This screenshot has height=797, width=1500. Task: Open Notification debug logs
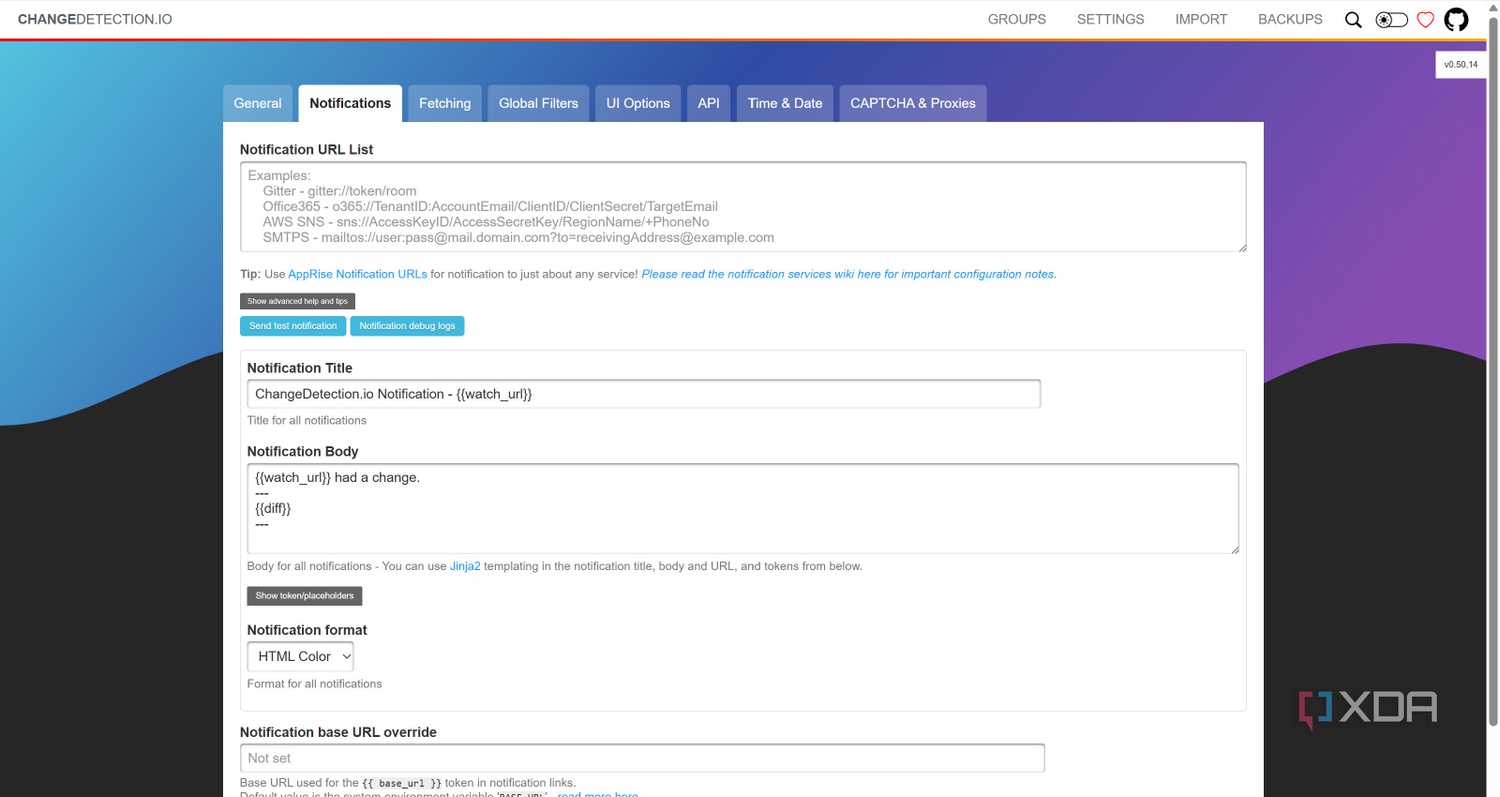click(x=407, y=326)
